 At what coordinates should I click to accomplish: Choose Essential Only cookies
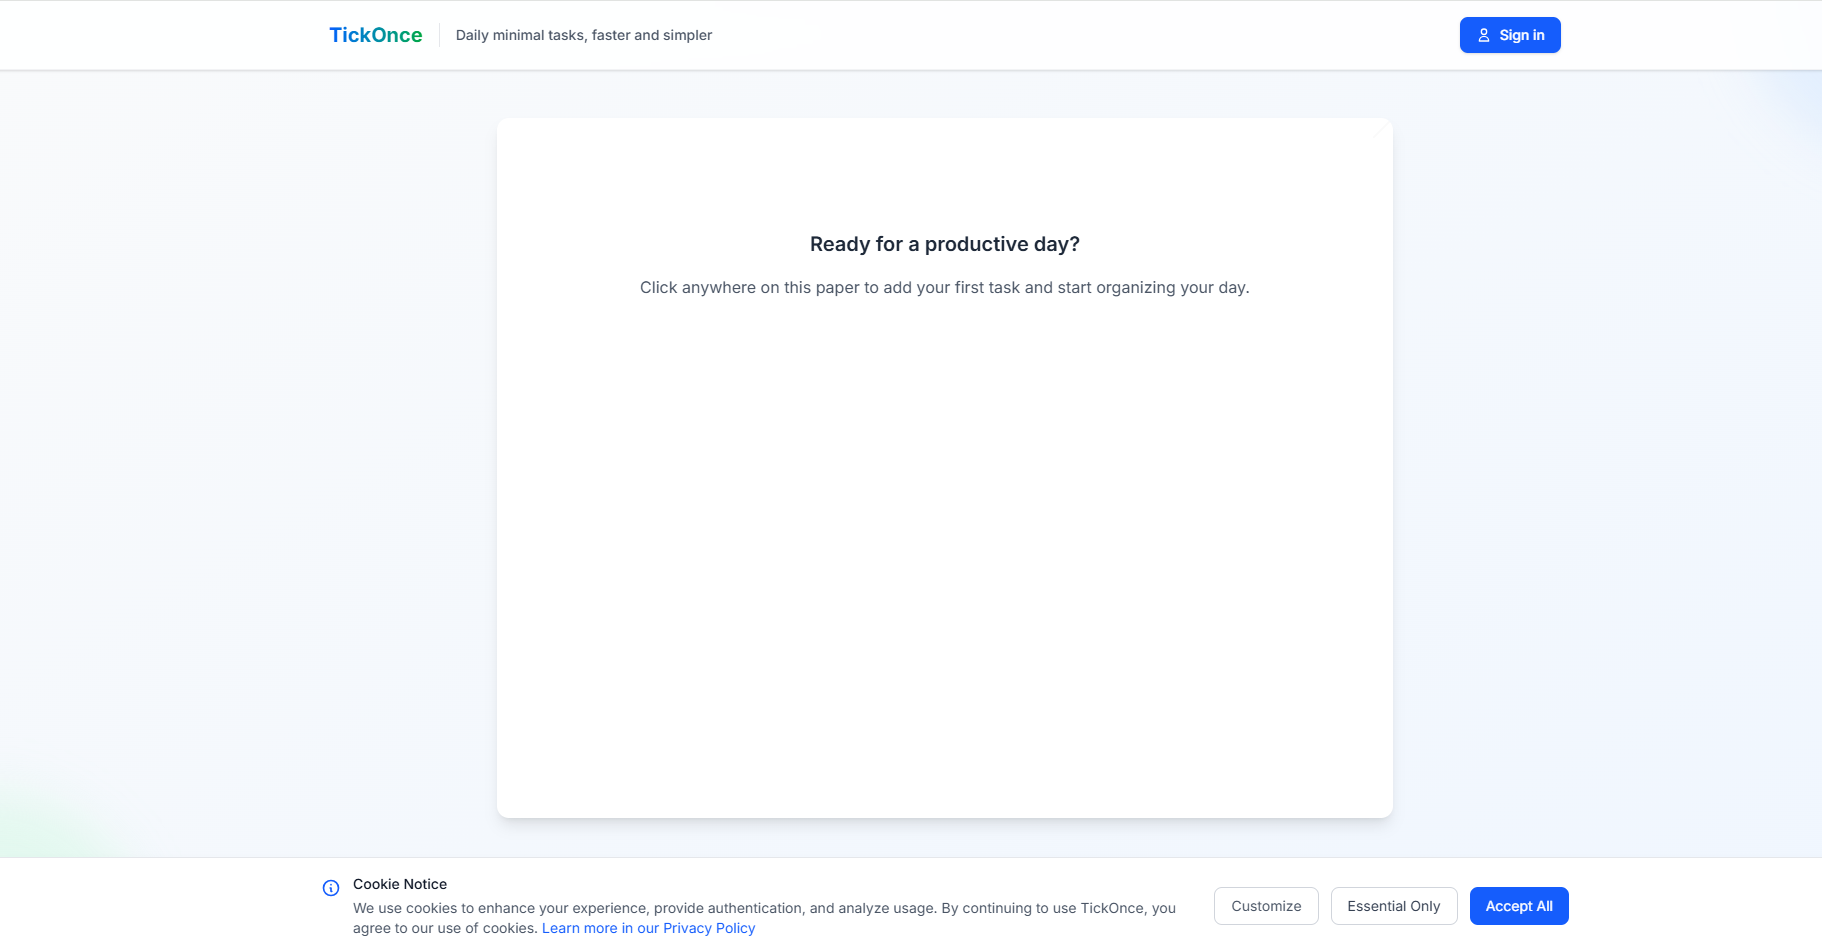1393,906
